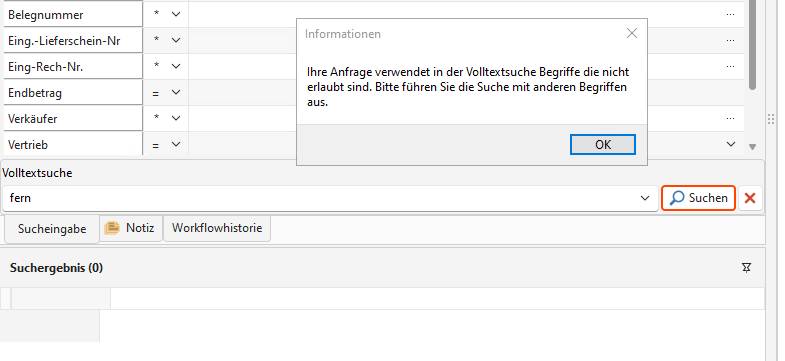Start the search with Suchen button

698,198
